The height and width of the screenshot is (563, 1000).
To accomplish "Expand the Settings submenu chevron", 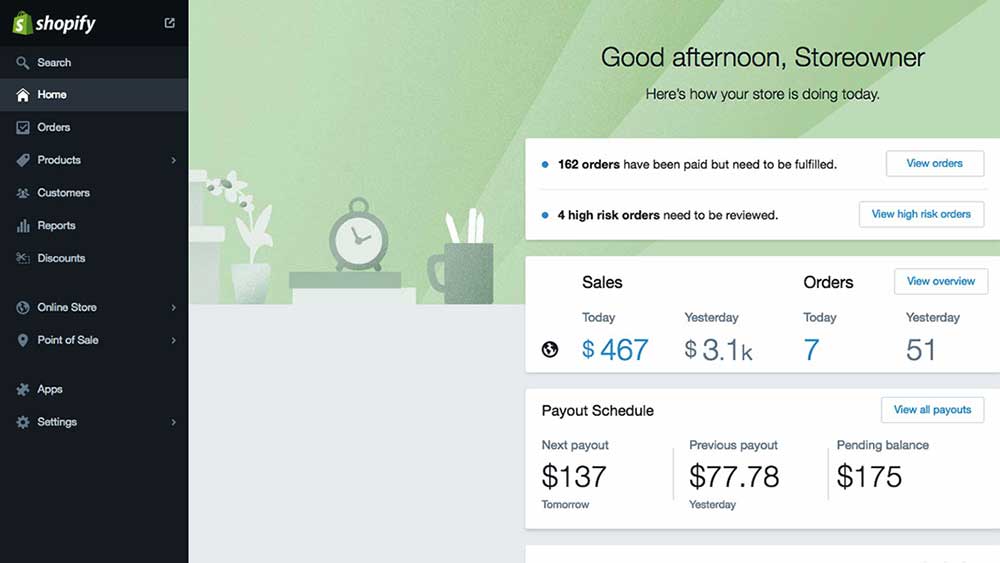I will 173,422.
